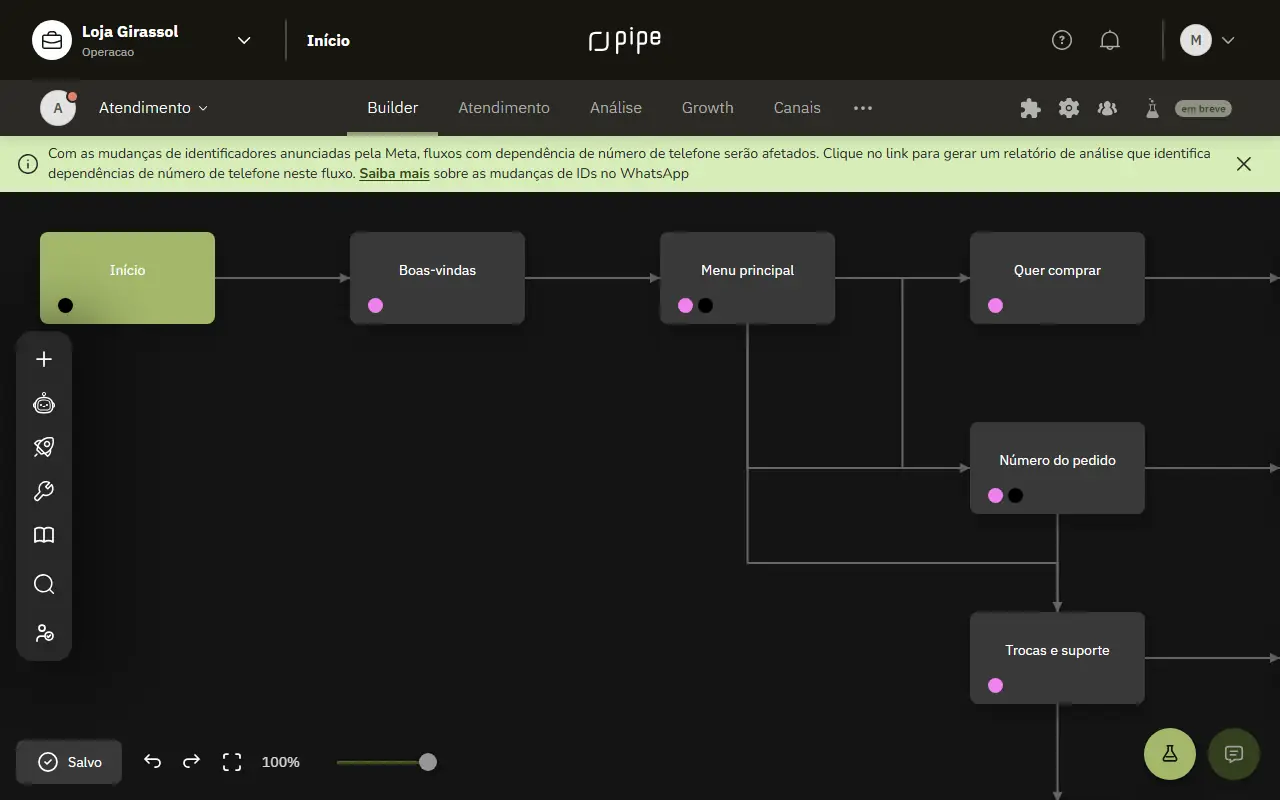Screen dimensions: 1280x800
Task: Open the gear settings icon
Action: (x=1069, y=108)
